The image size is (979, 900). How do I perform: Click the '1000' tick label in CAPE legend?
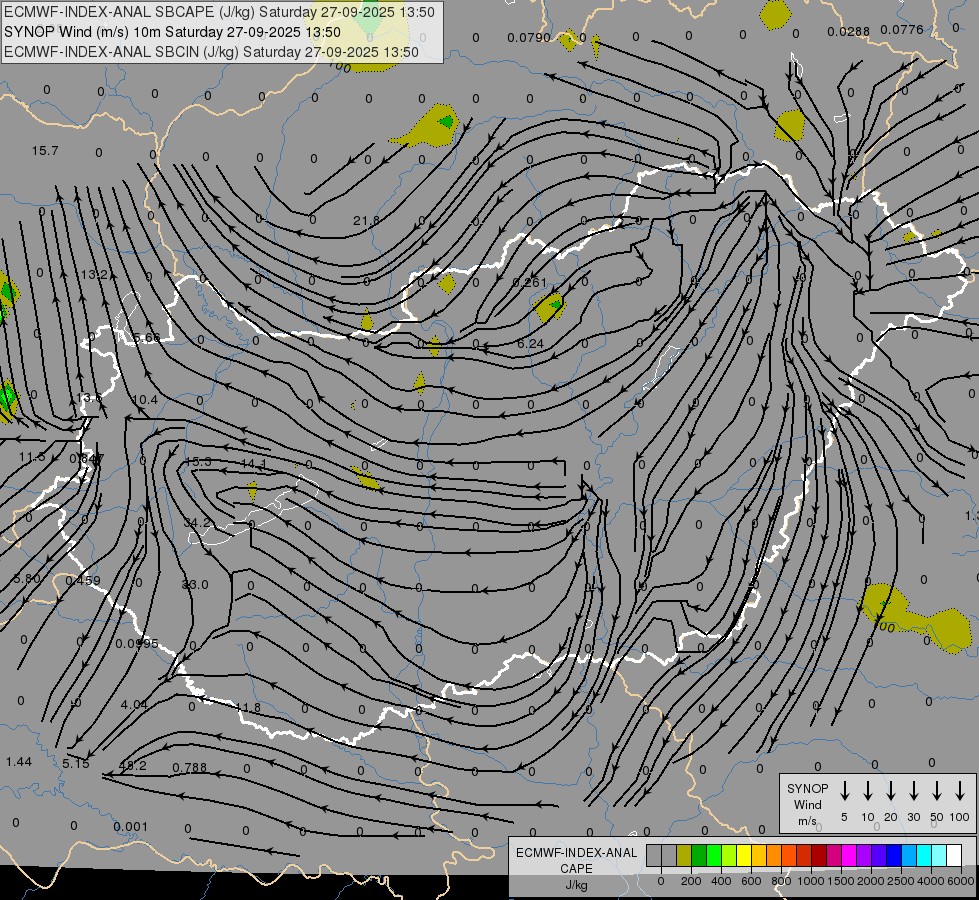point(810,881)
